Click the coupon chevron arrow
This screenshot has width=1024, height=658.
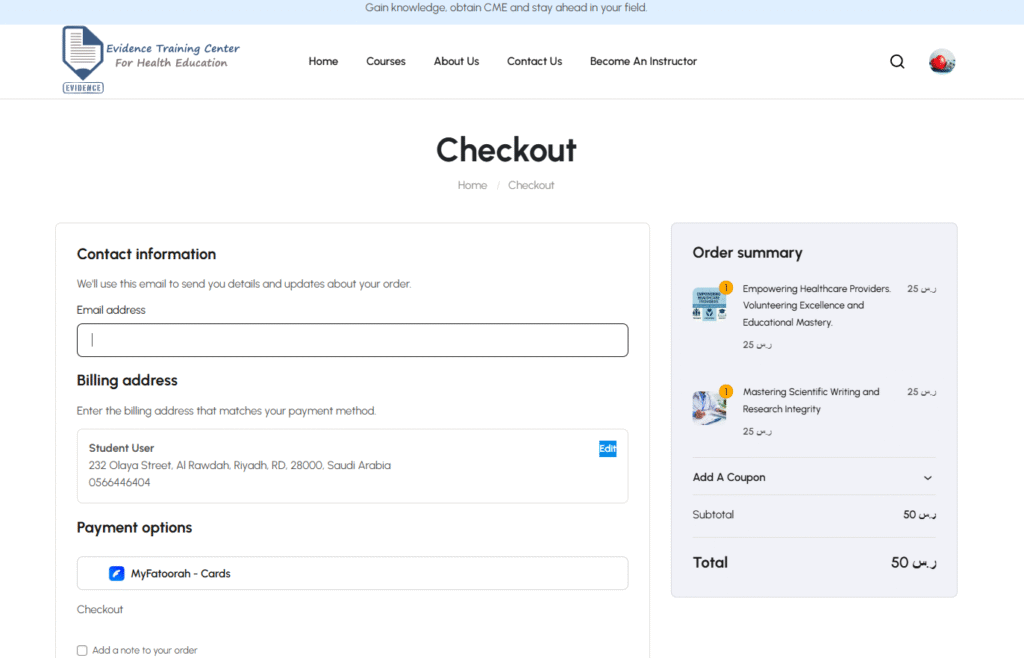[x=927, y=478]
